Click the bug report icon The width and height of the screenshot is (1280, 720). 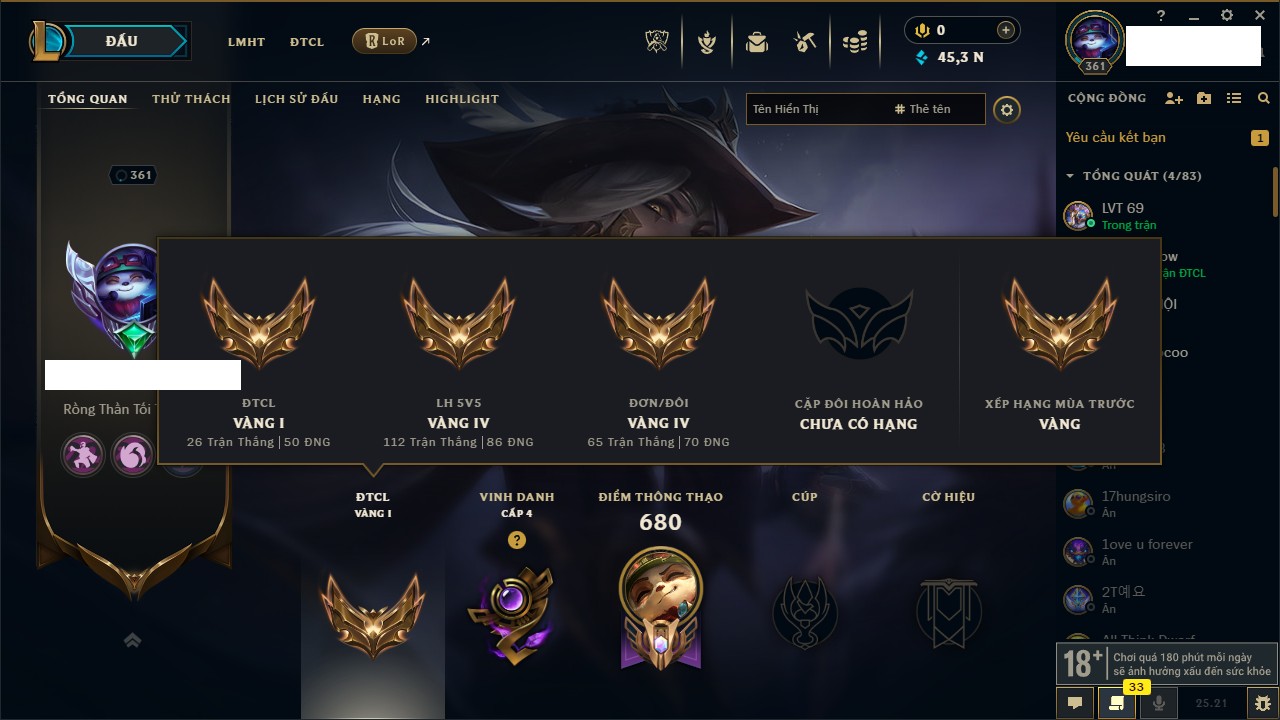pos(1262,703)
